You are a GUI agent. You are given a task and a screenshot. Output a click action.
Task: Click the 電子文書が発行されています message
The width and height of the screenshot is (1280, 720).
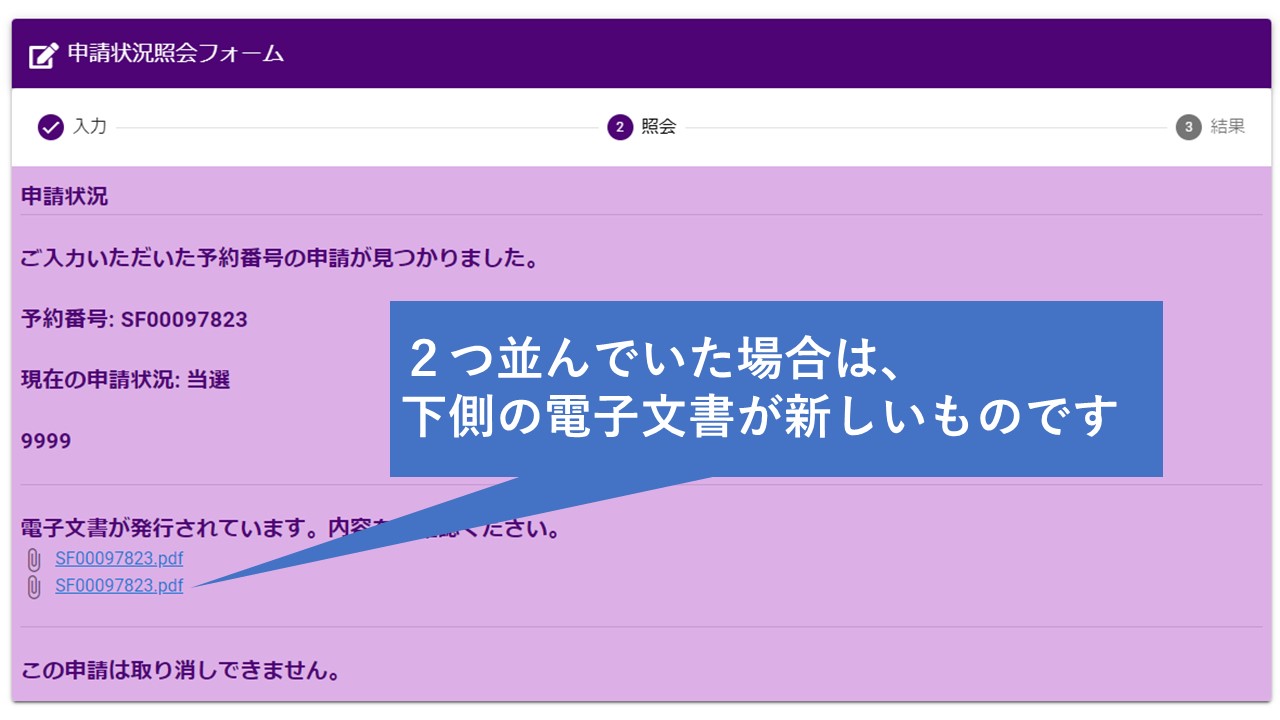(291, 529)
